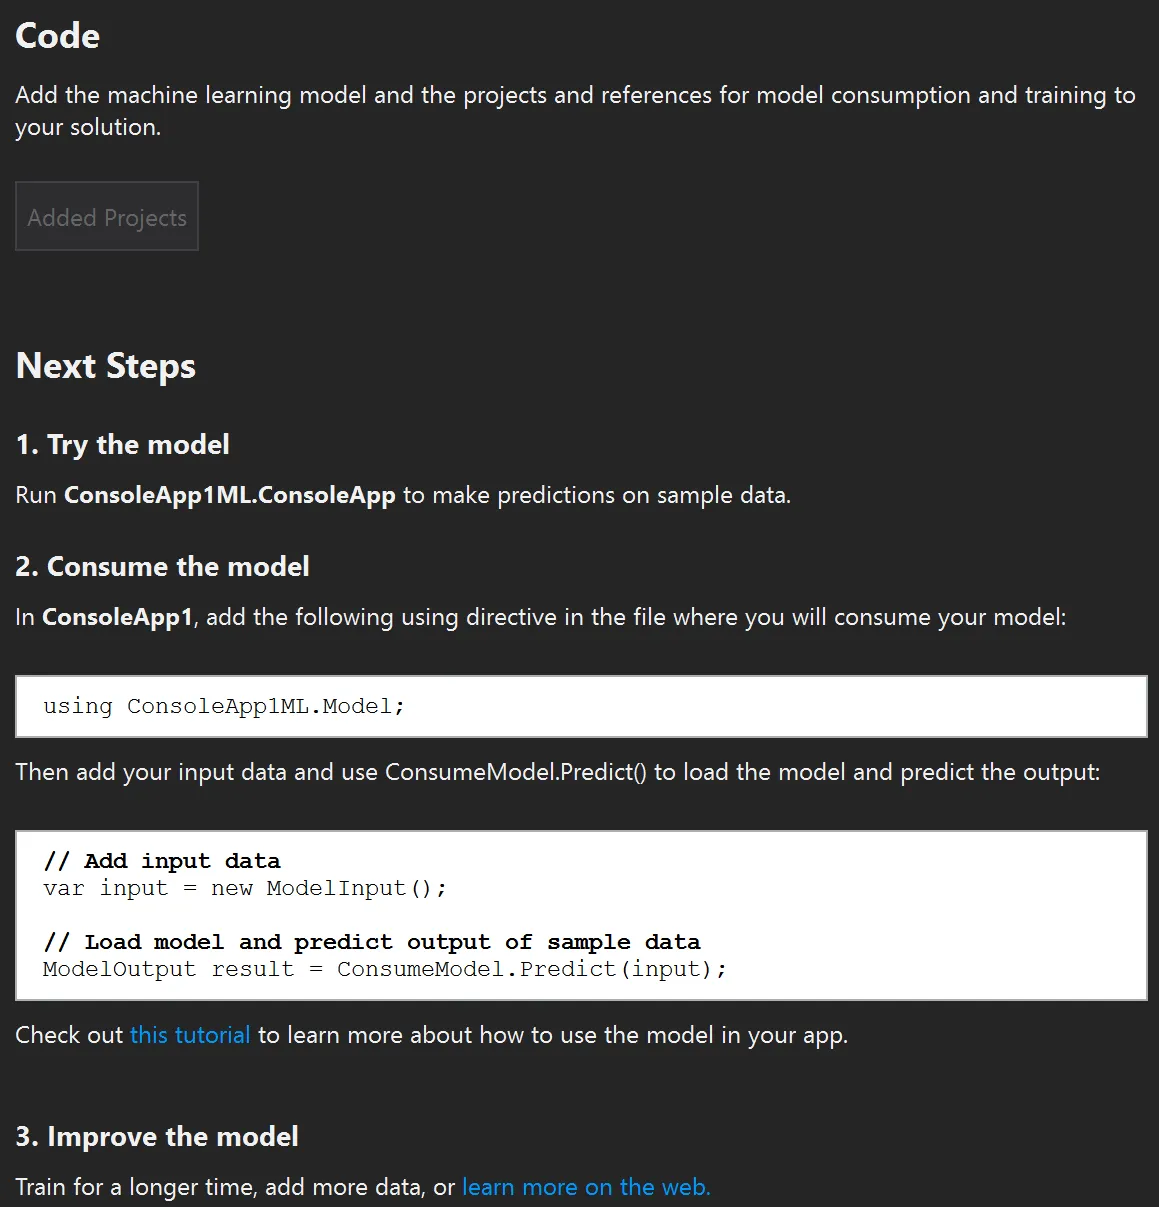The height and width of the screenshot is (1207, 1159).
Task: Click the 'var input = new ModelInput();' code line
Action: (x=245, y=888)
